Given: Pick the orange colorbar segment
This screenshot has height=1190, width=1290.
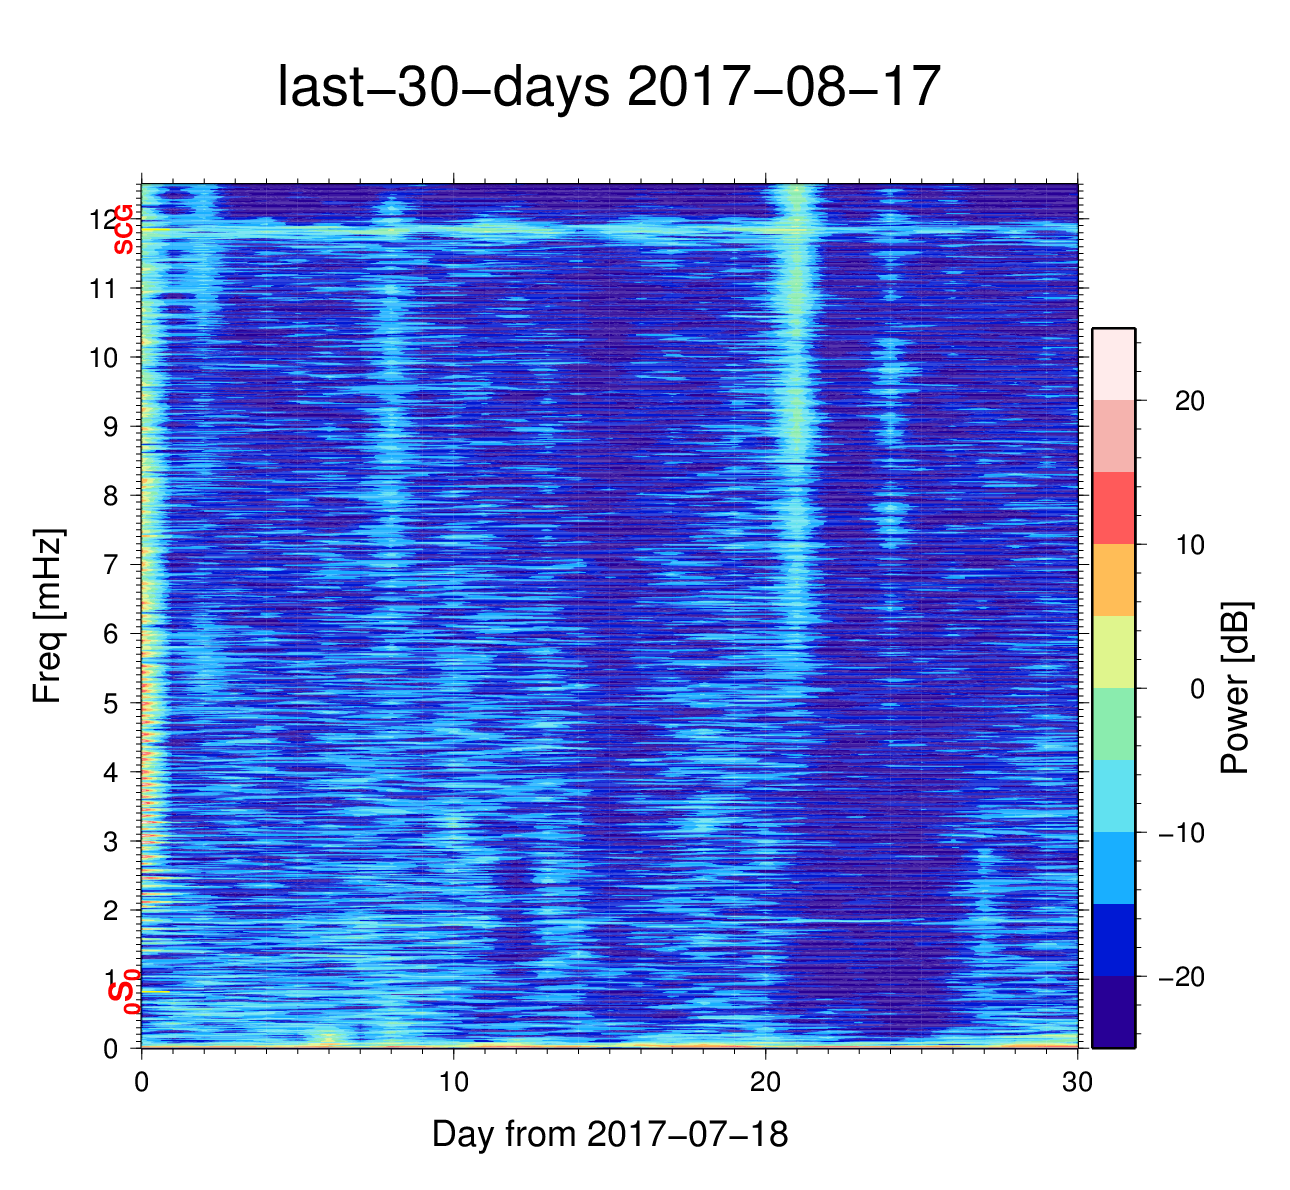Looking at the screenshot, I should click(x=1113, y=580).
